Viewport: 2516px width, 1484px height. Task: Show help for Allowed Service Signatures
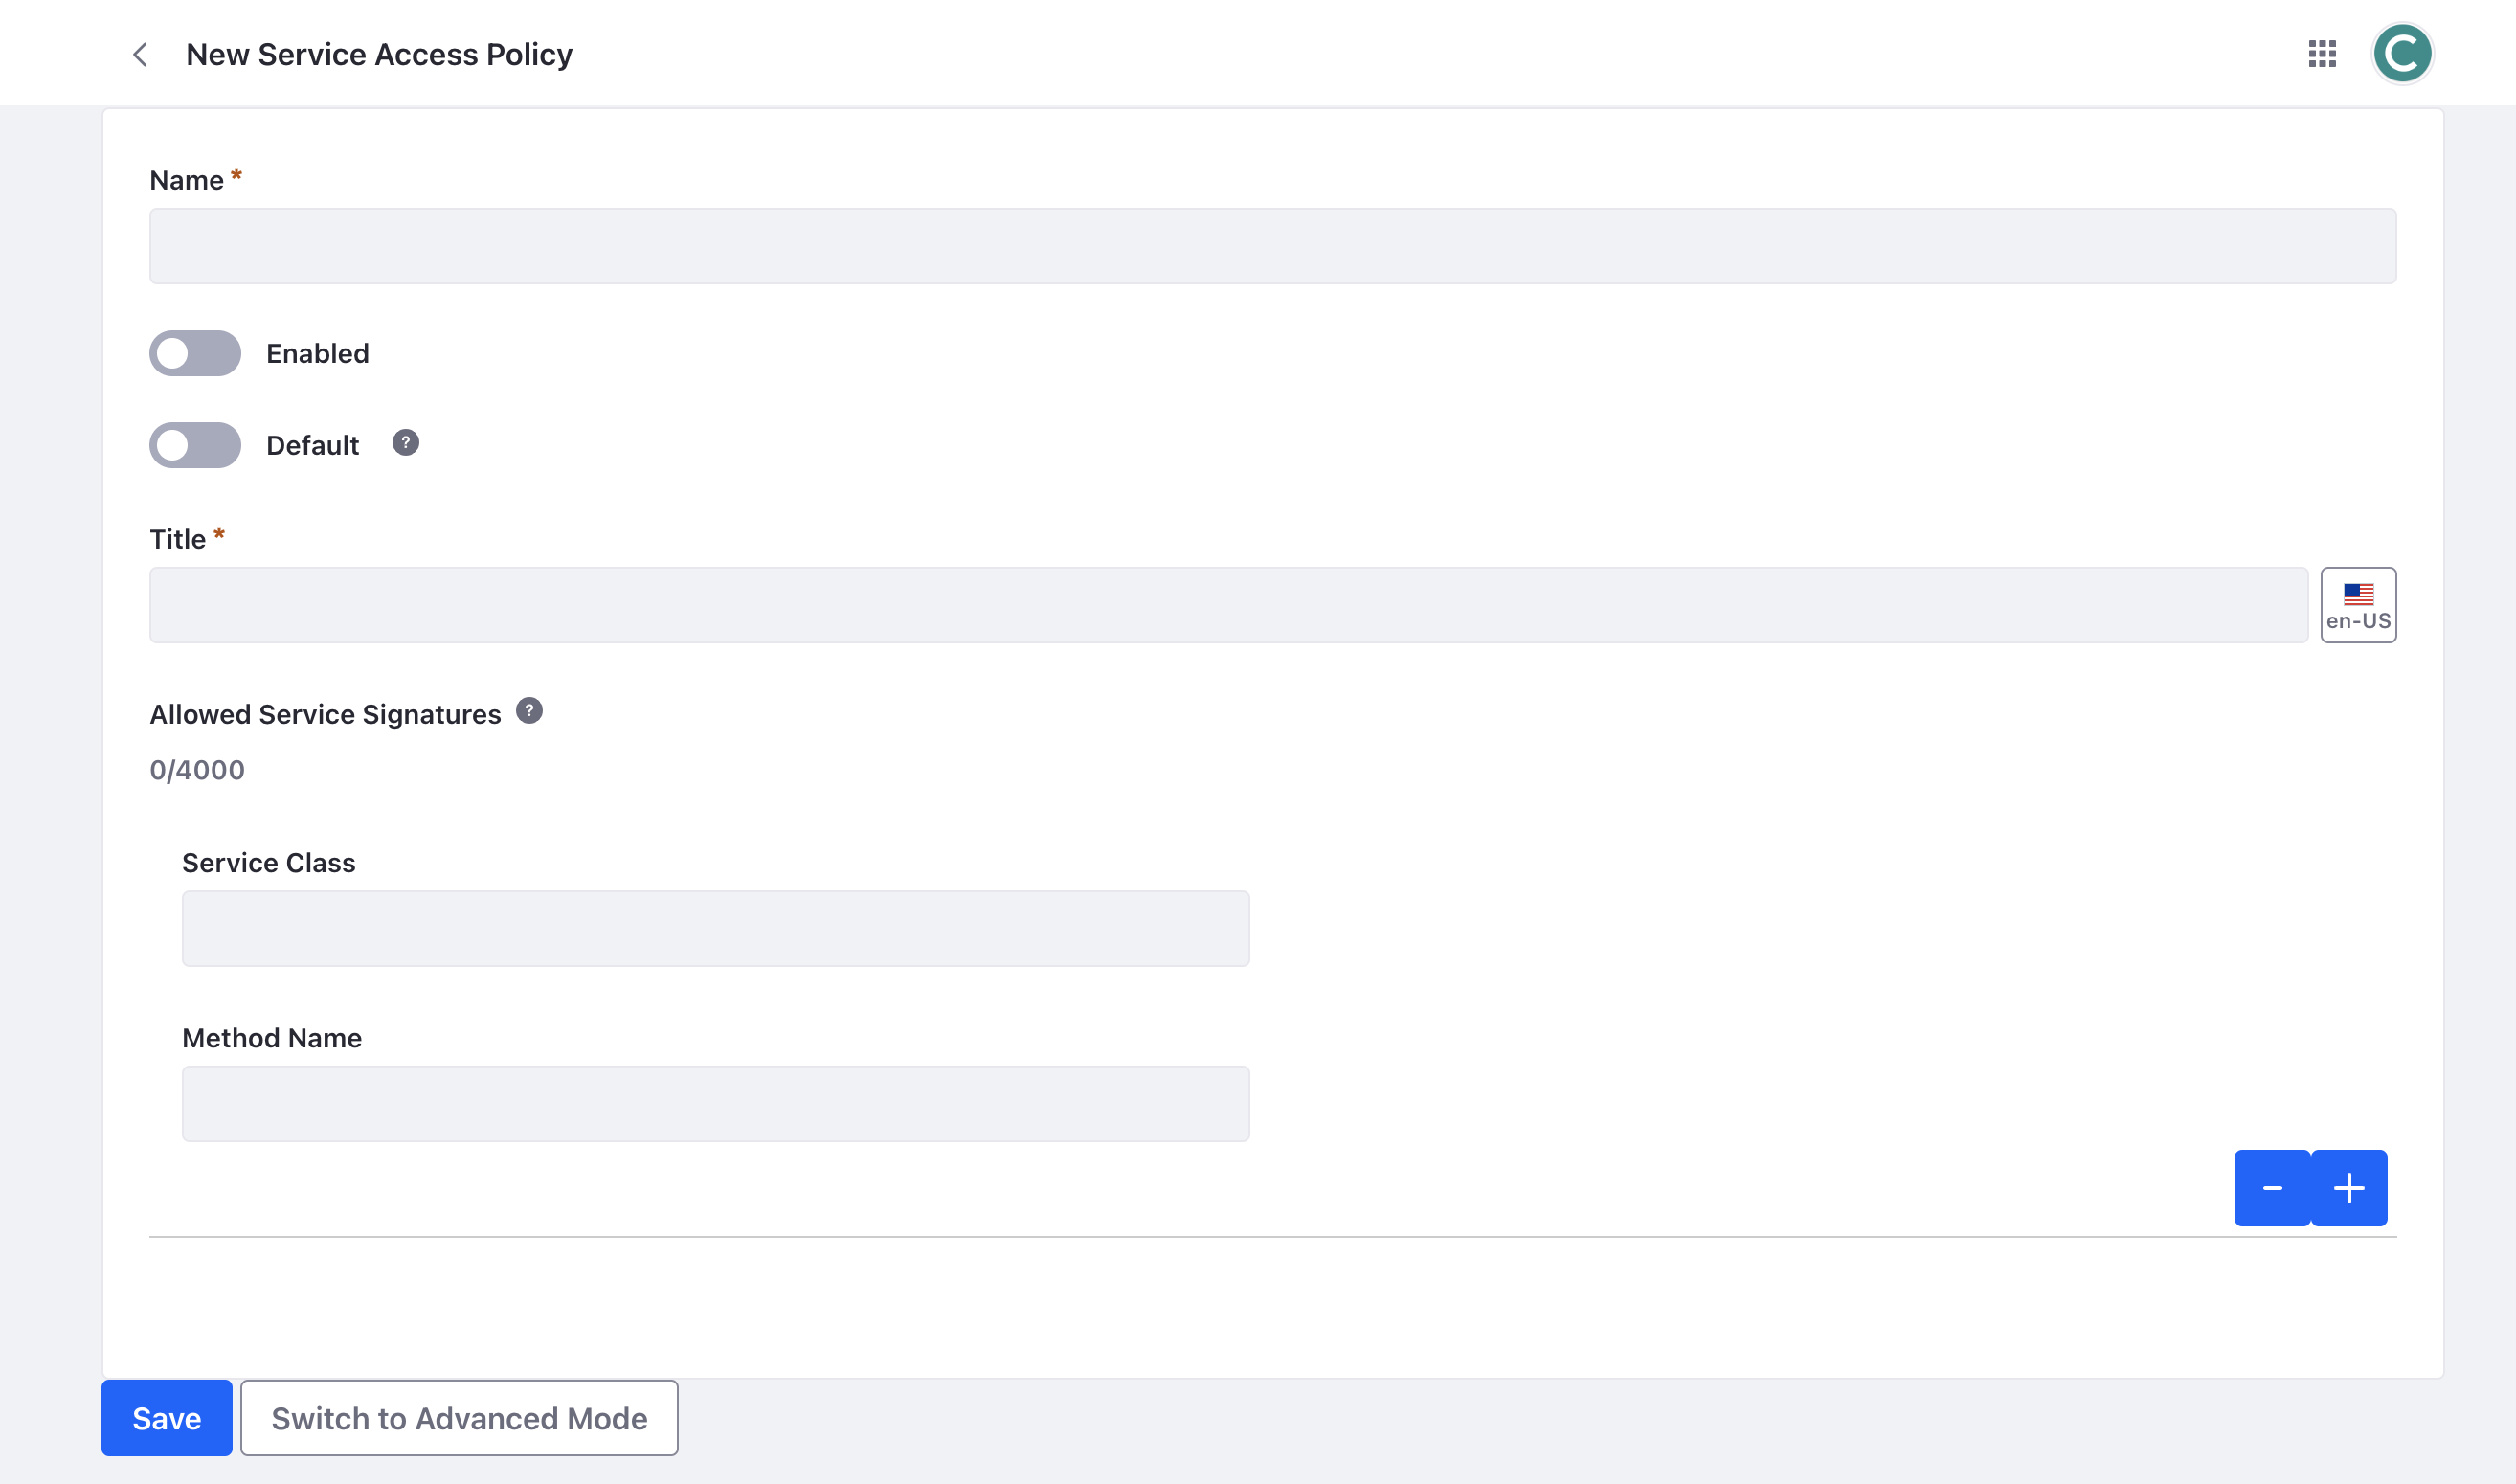click(529, 711)
